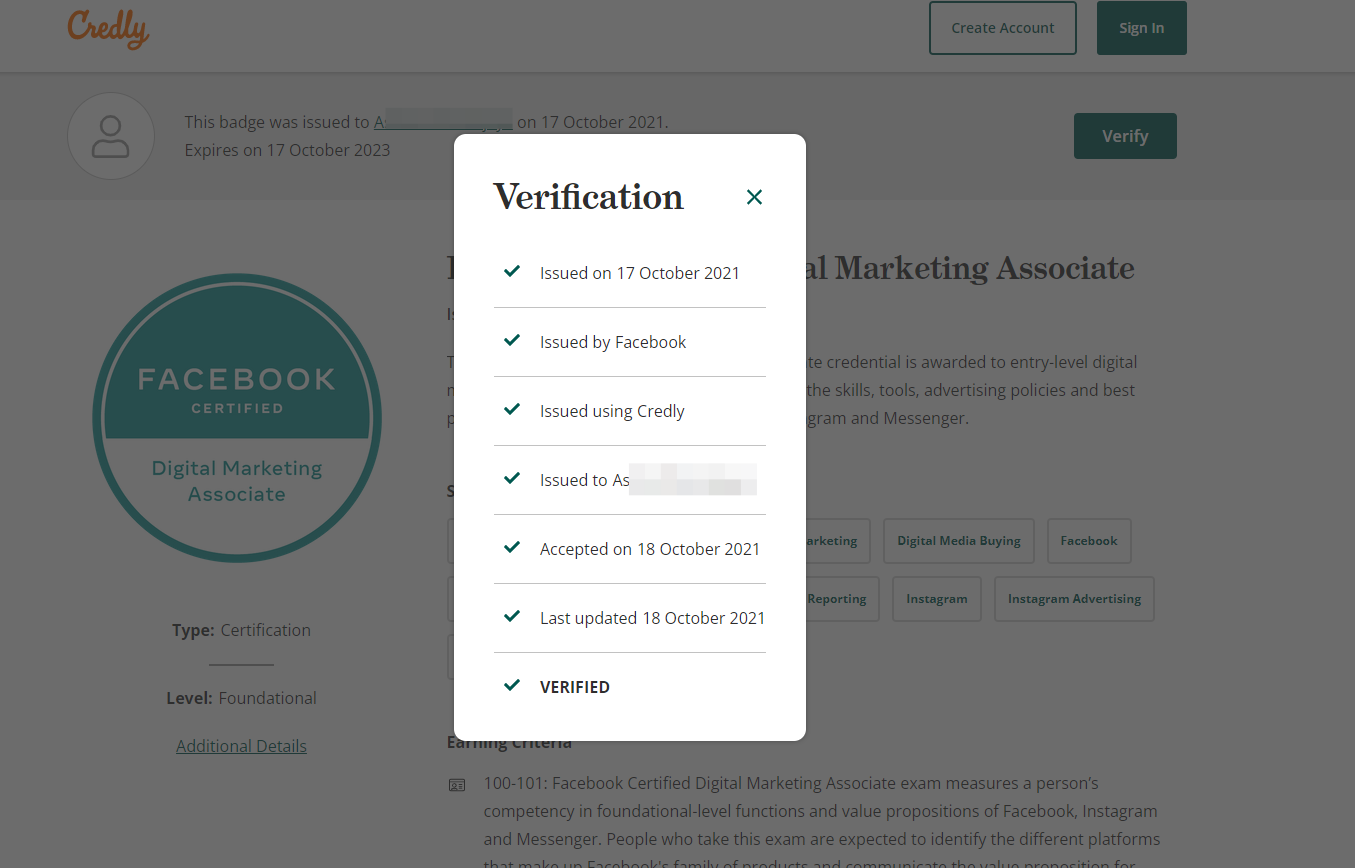Open the badge recipient's name link
Viewport: 1355px width, 868px height.
pos(443,122)
